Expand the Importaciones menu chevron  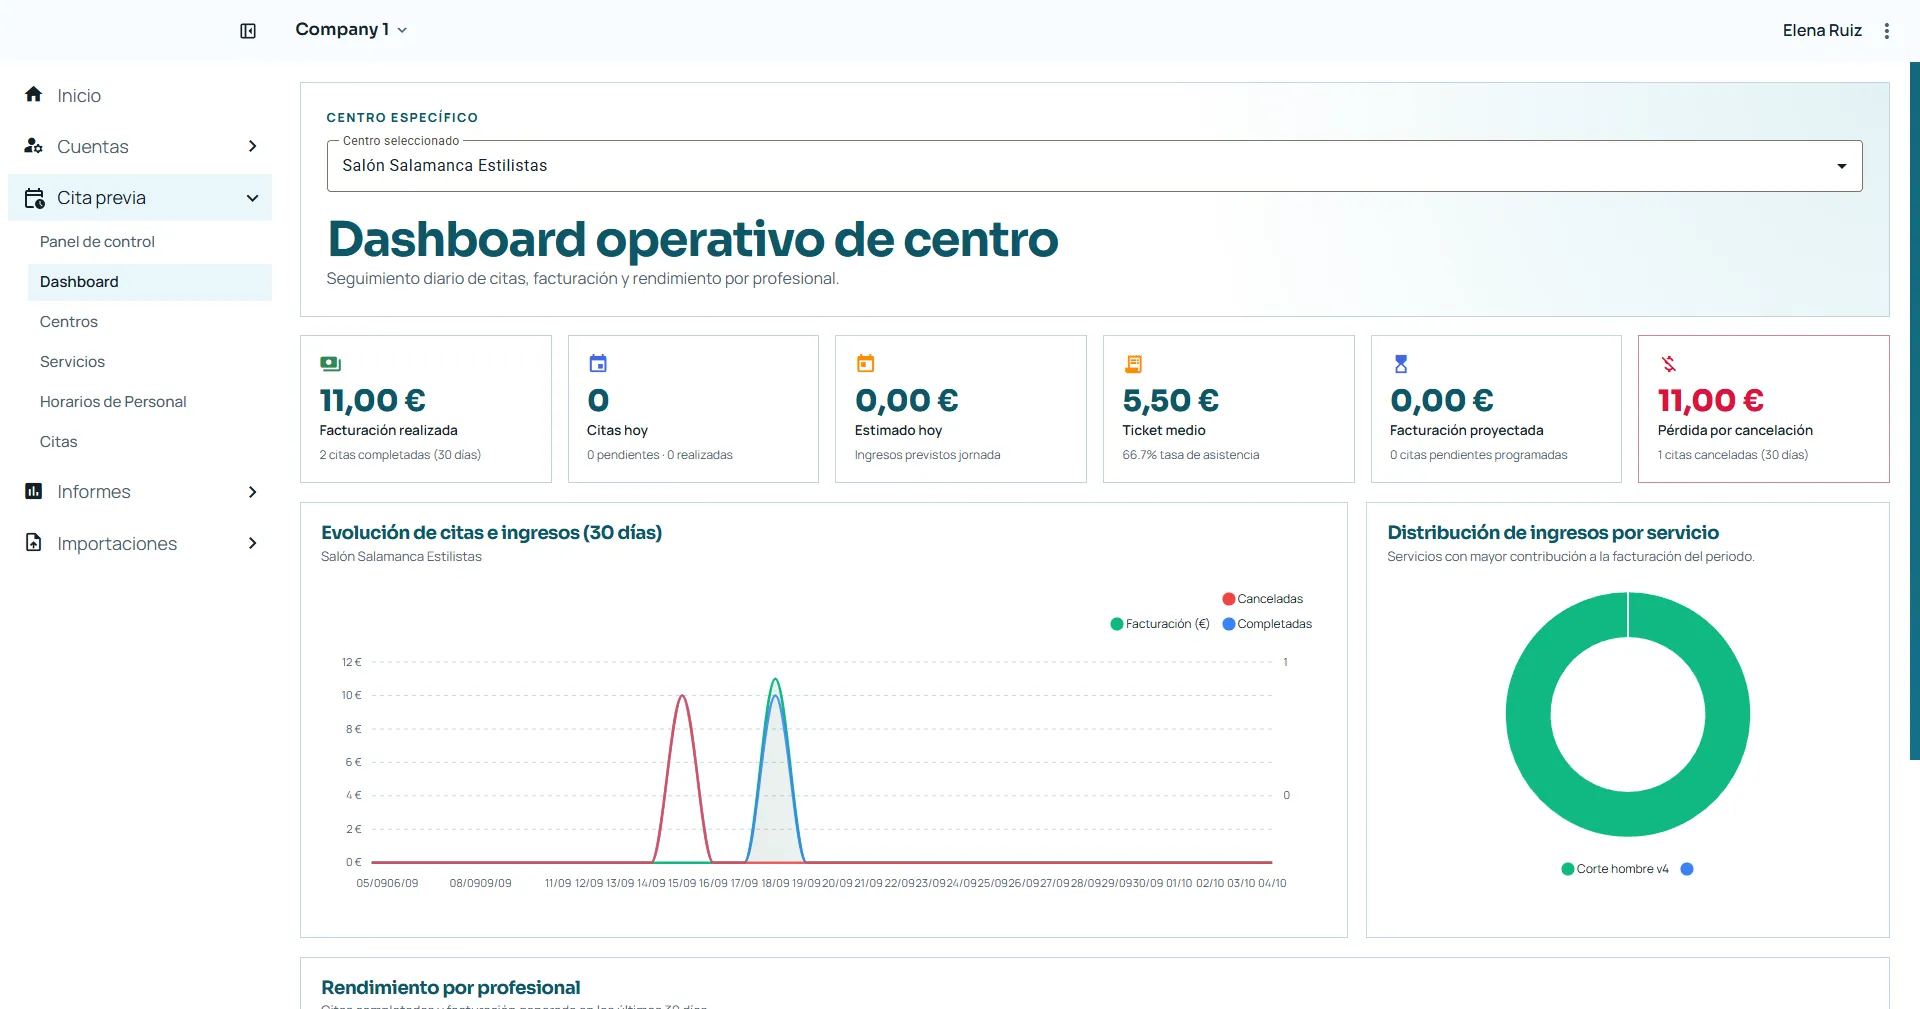click(252, 543)
